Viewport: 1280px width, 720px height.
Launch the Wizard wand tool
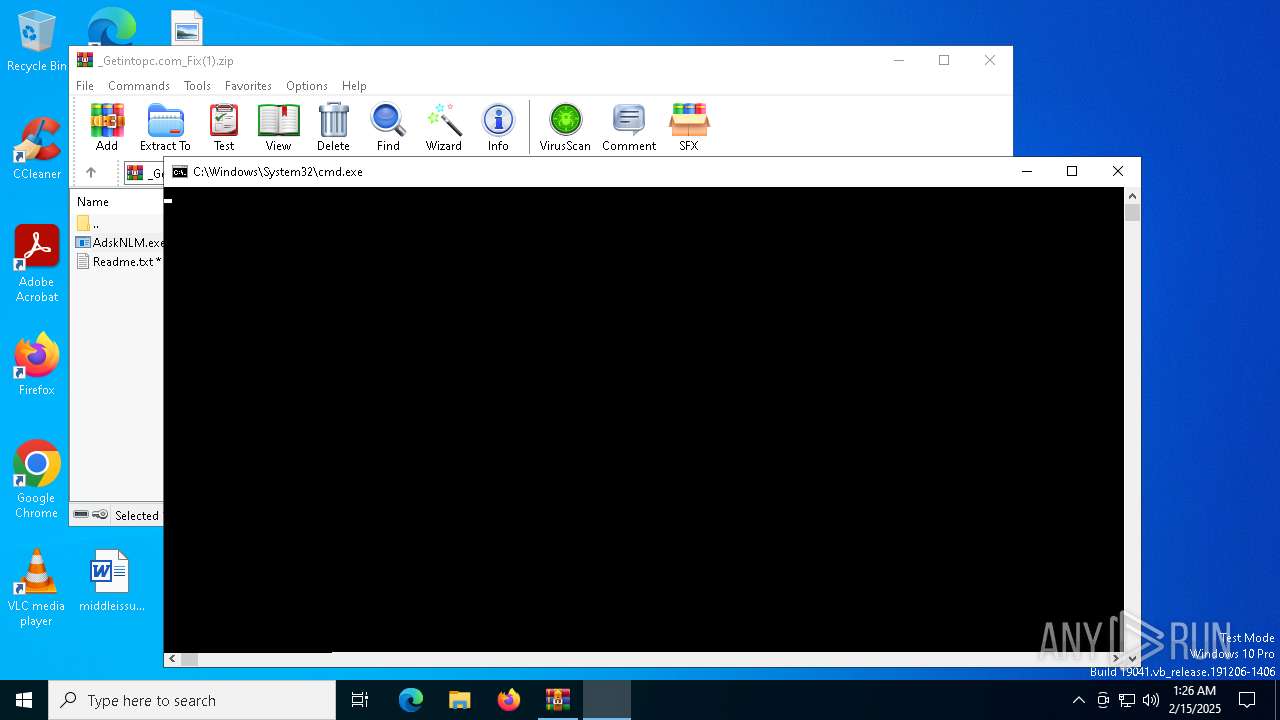443,127
